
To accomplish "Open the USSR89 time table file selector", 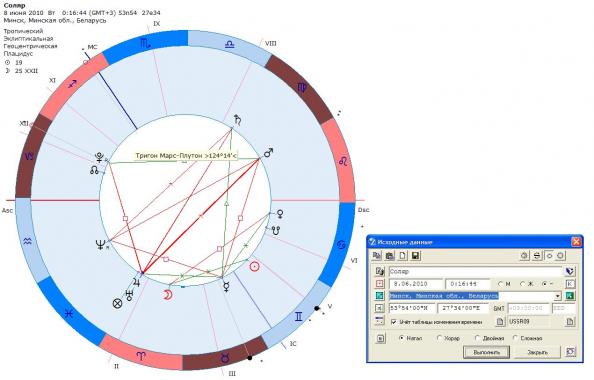I will click(570, 322).
